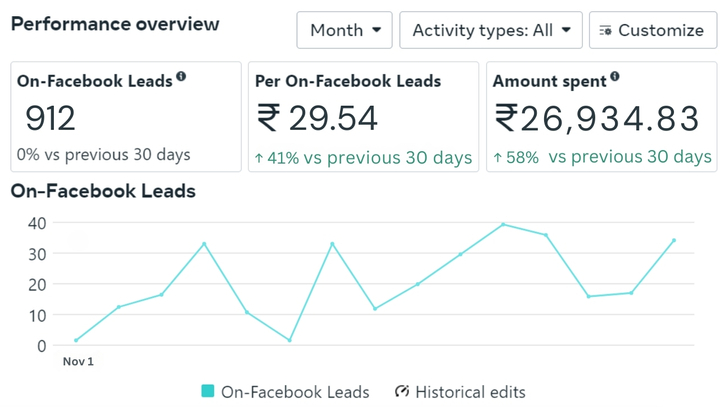This screenshot has height=407, width=725.
Task: Toggle On-Facebook Leads legend swatch
Action: tap(208, 392)
